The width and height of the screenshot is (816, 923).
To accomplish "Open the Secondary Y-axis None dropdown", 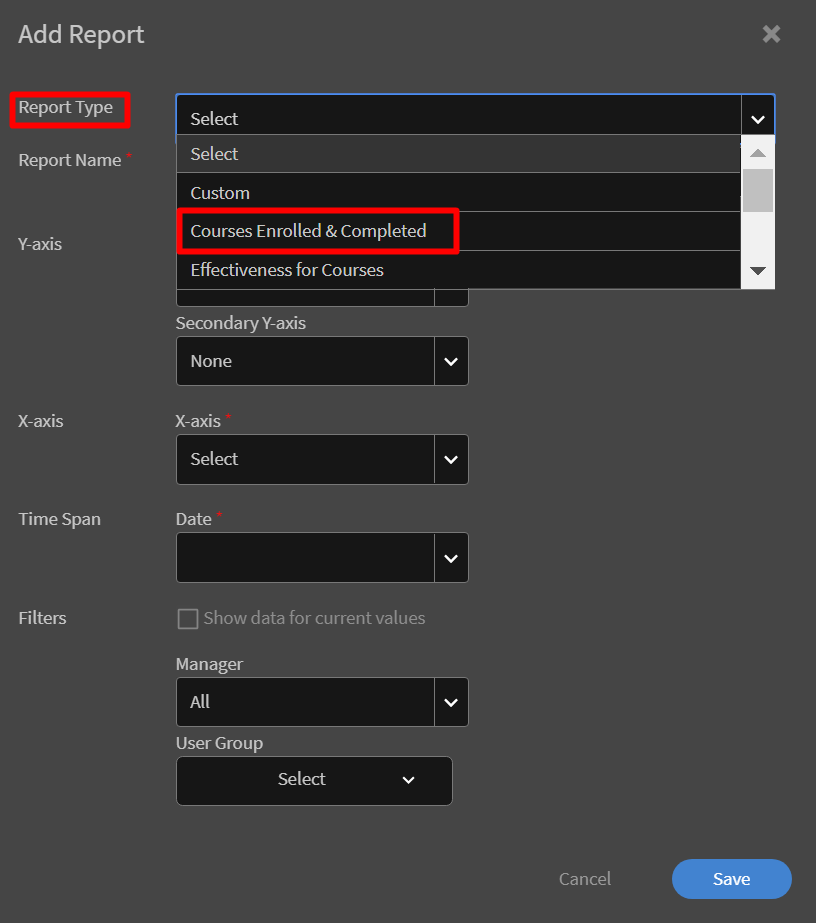I will coord(305,361).
